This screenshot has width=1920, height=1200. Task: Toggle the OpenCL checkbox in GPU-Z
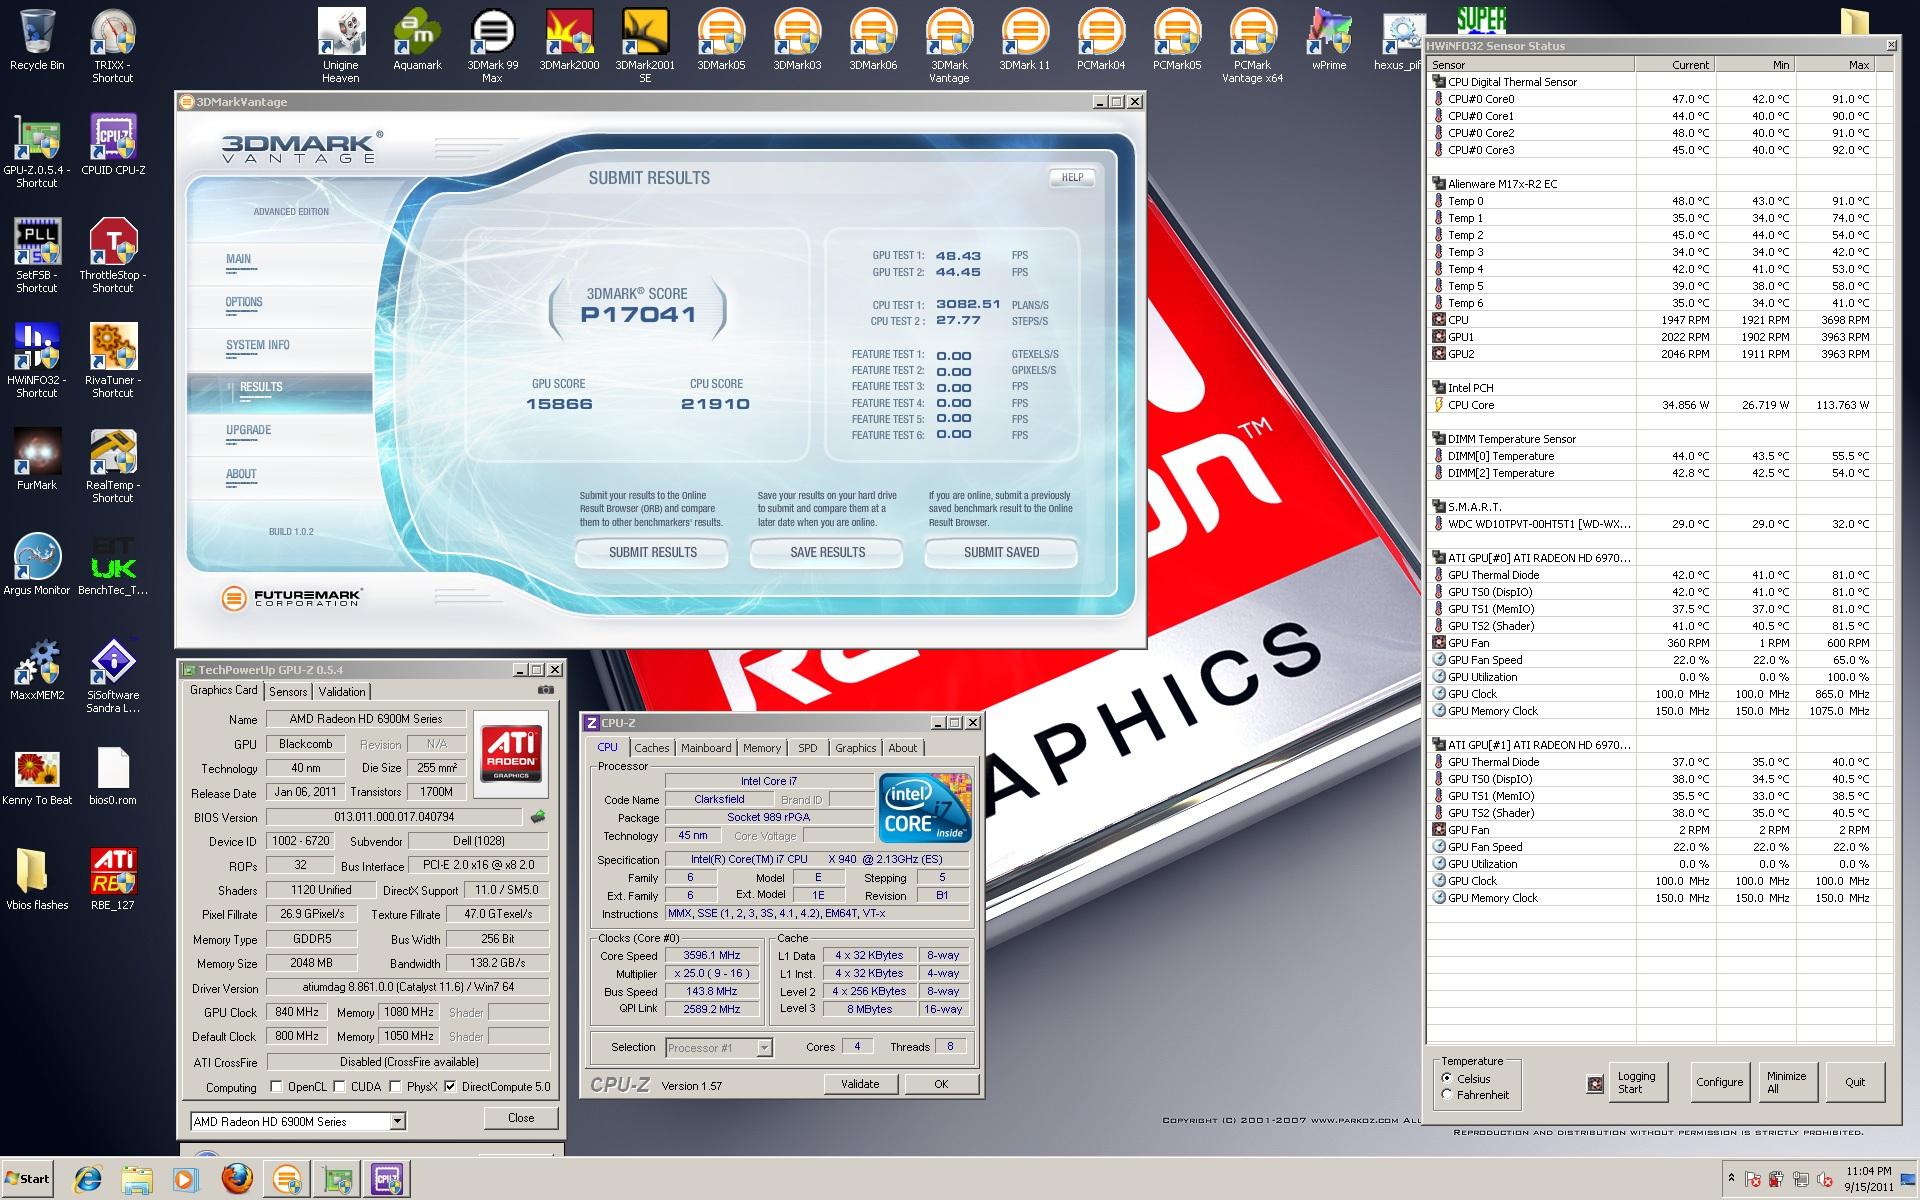coord(277,1087)
